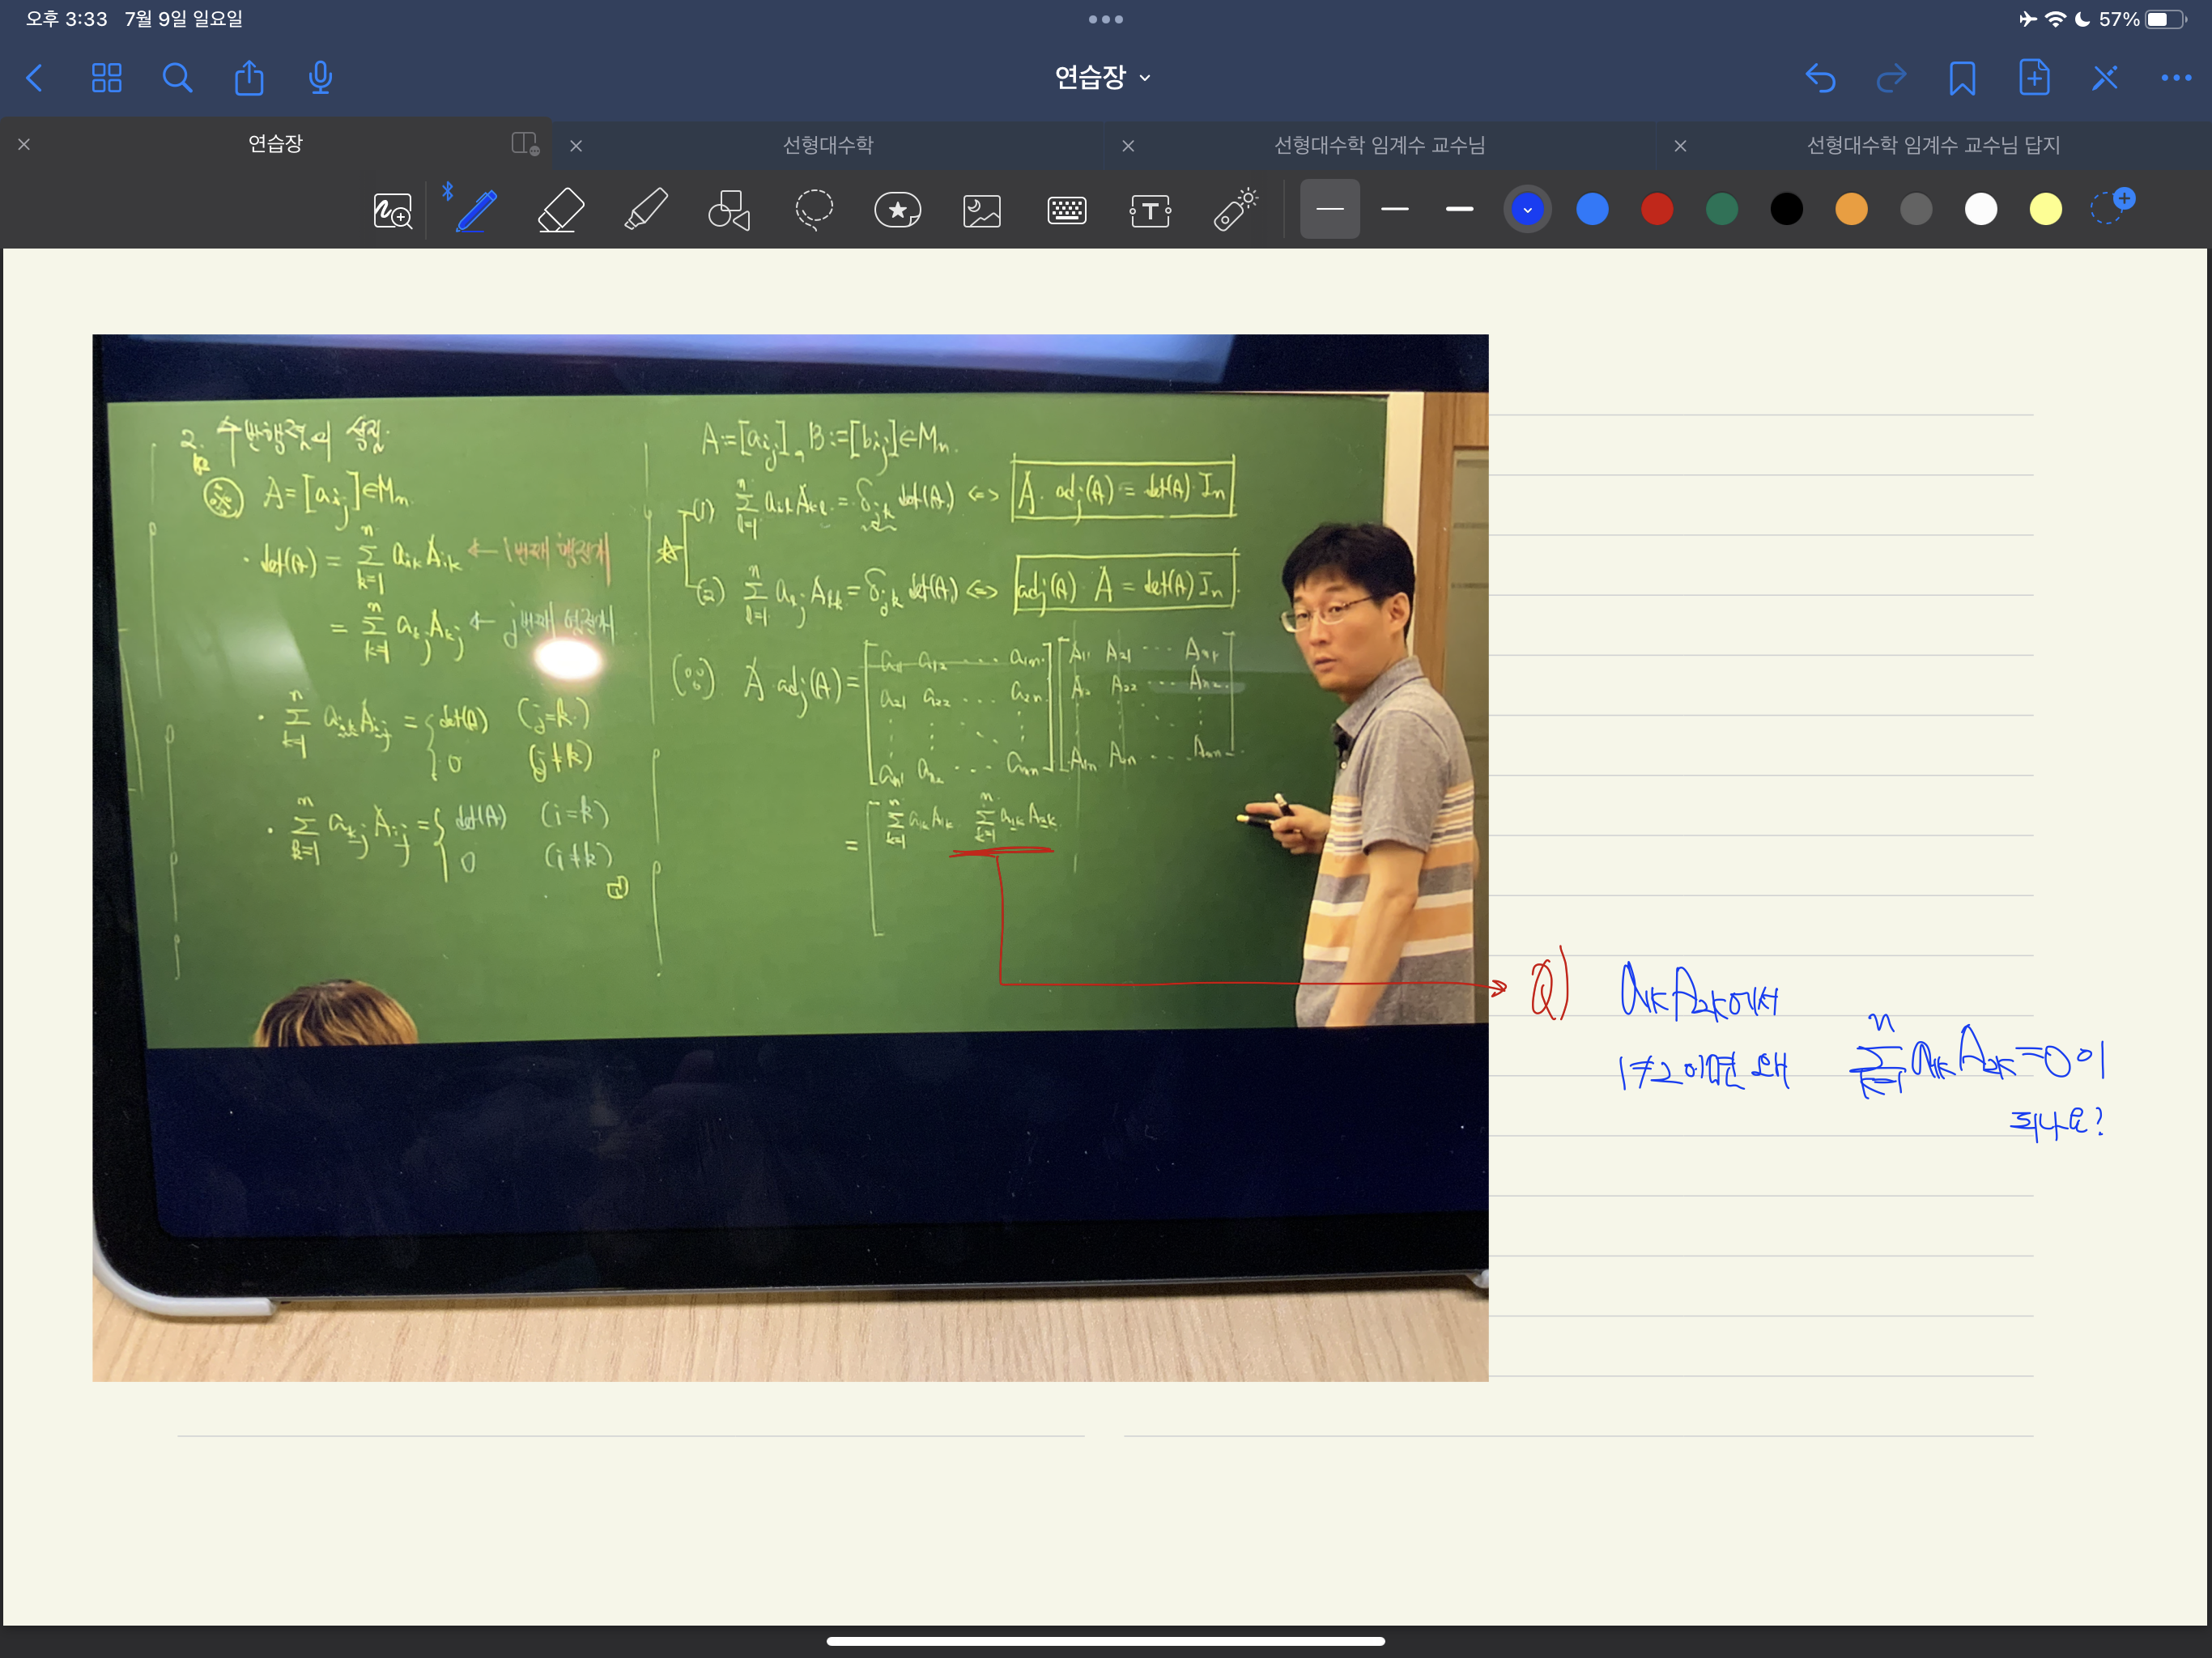Image resolution: width=2212 pixels, height=1658 pixels.
Task: Switch to the 선형대수학 임계수 교수님 답지 tab
Action: click(1933, 145)
